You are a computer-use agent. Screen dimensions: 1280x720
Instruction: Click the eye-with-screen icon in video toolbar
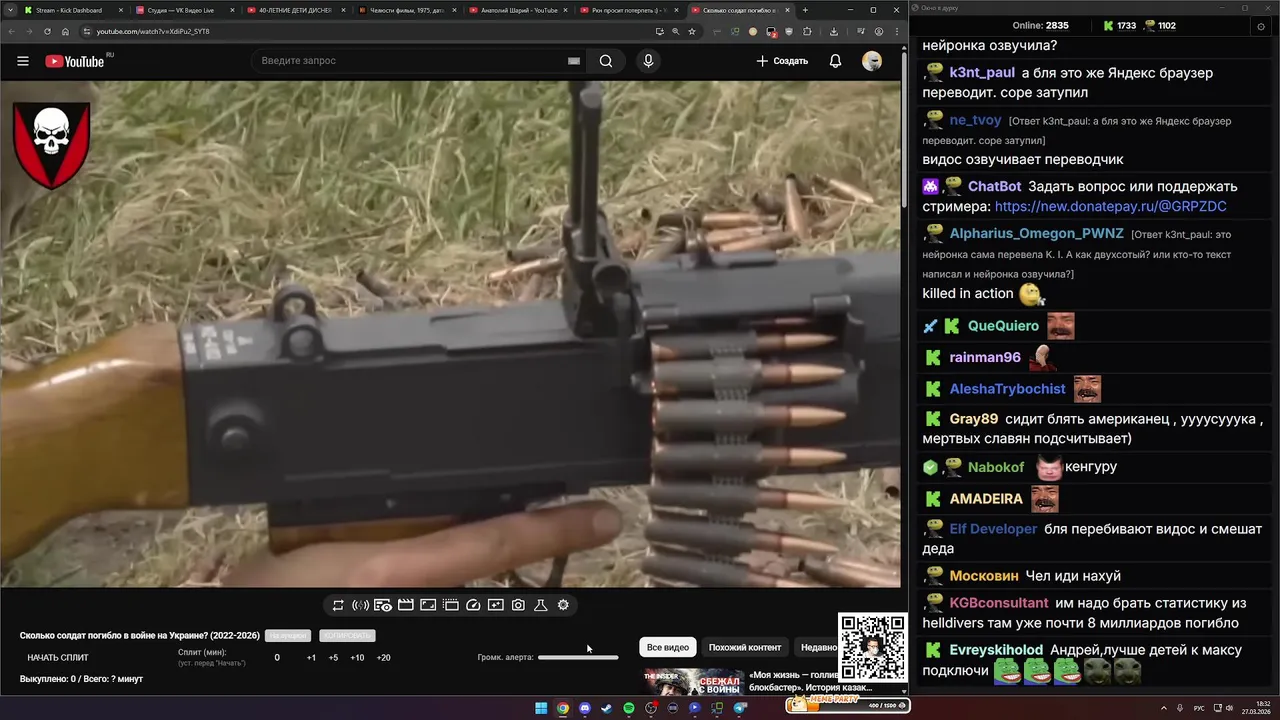click(383, 605)
